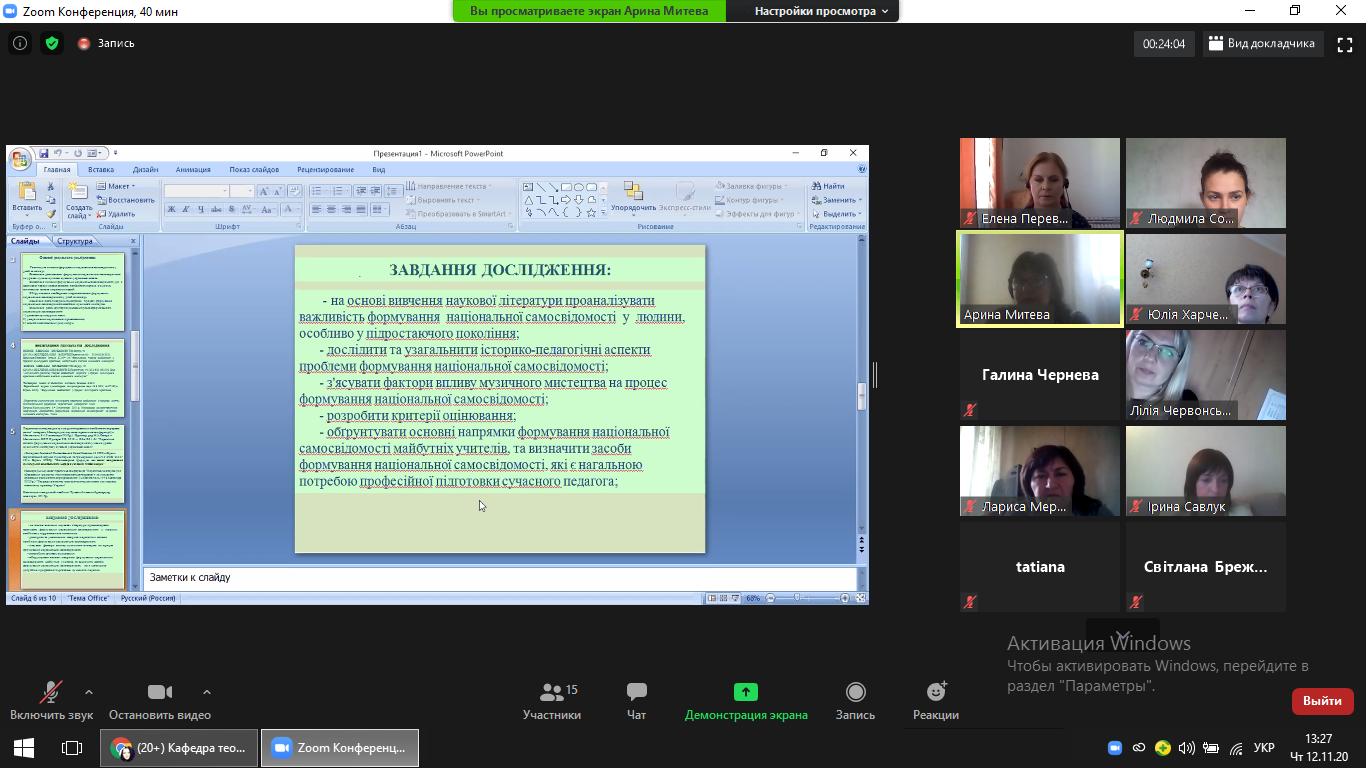Click the green encryption shield icon
Screen dimensions: 1366x768
(52, 43)
